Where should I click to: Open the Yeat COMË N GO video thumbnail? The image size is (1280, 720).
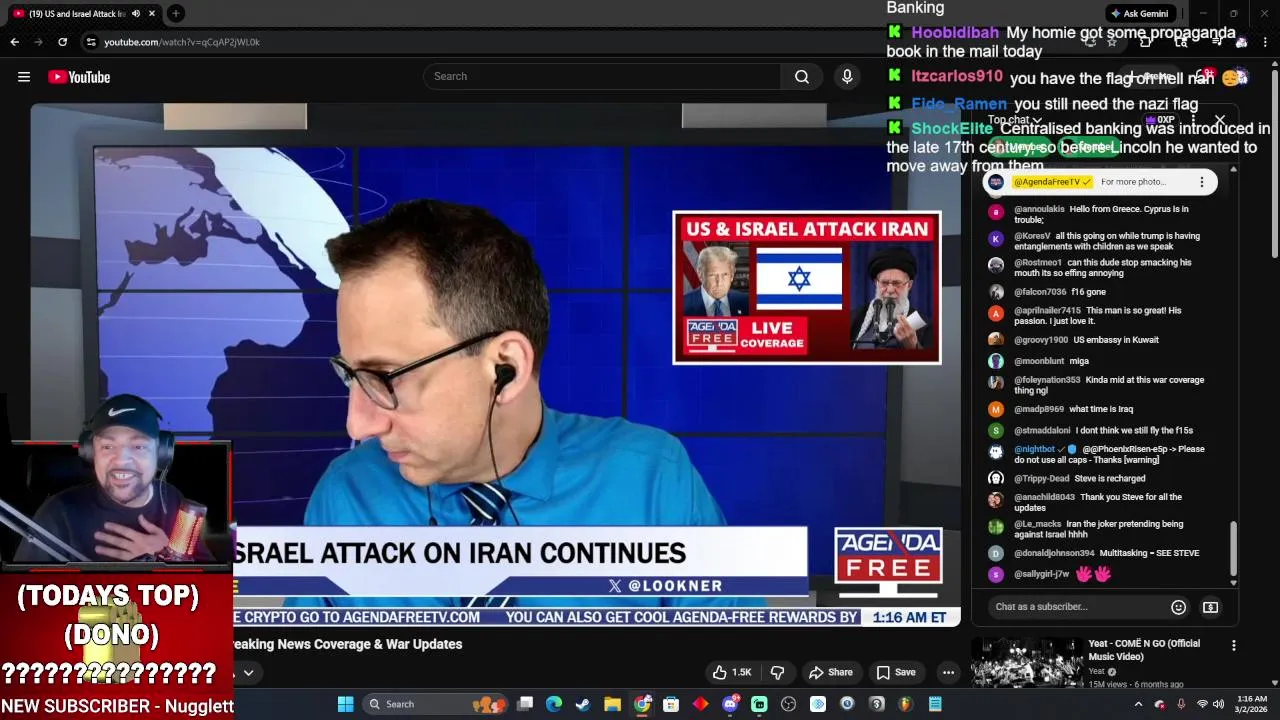(1026, 662)
